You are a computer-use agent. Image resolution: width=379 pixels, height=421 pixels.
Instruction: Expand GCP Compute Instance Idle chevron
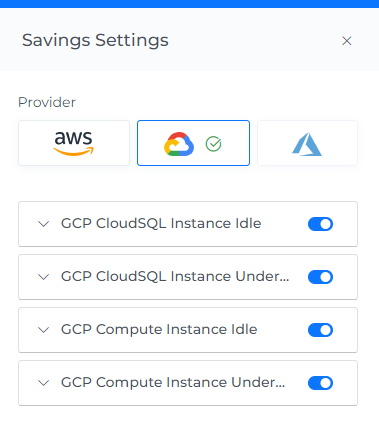pyautogui.click(x=44, y=330)
